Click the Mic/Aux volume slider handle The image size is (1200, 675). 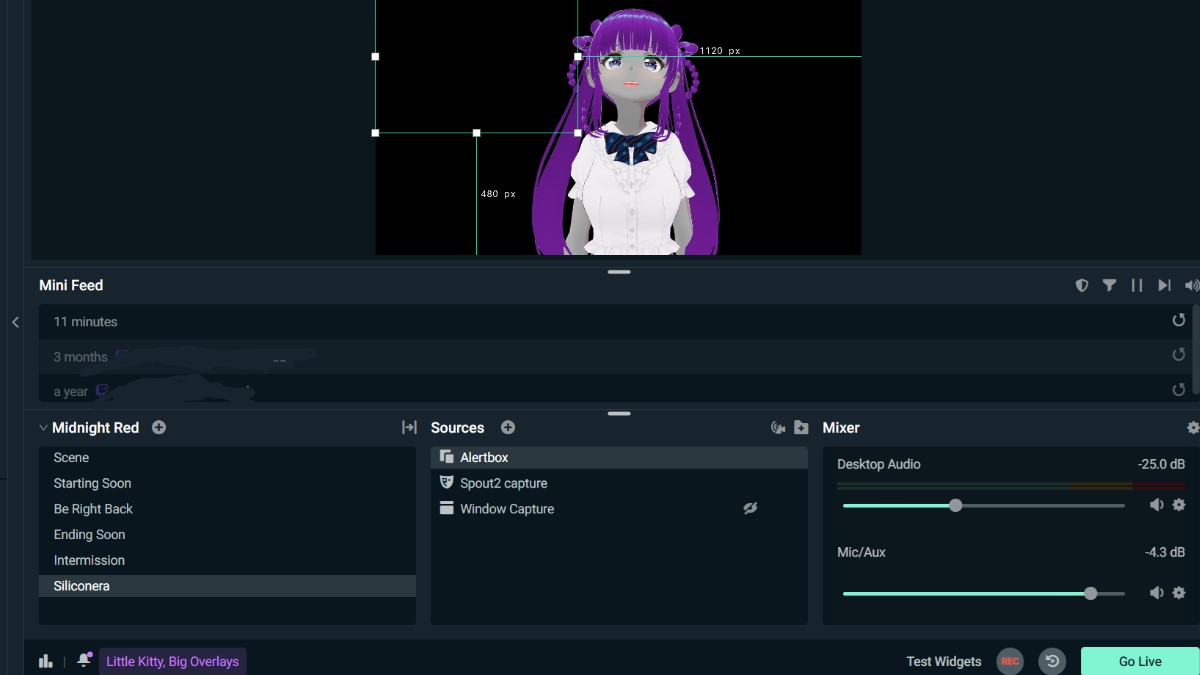coord(1090,593)
